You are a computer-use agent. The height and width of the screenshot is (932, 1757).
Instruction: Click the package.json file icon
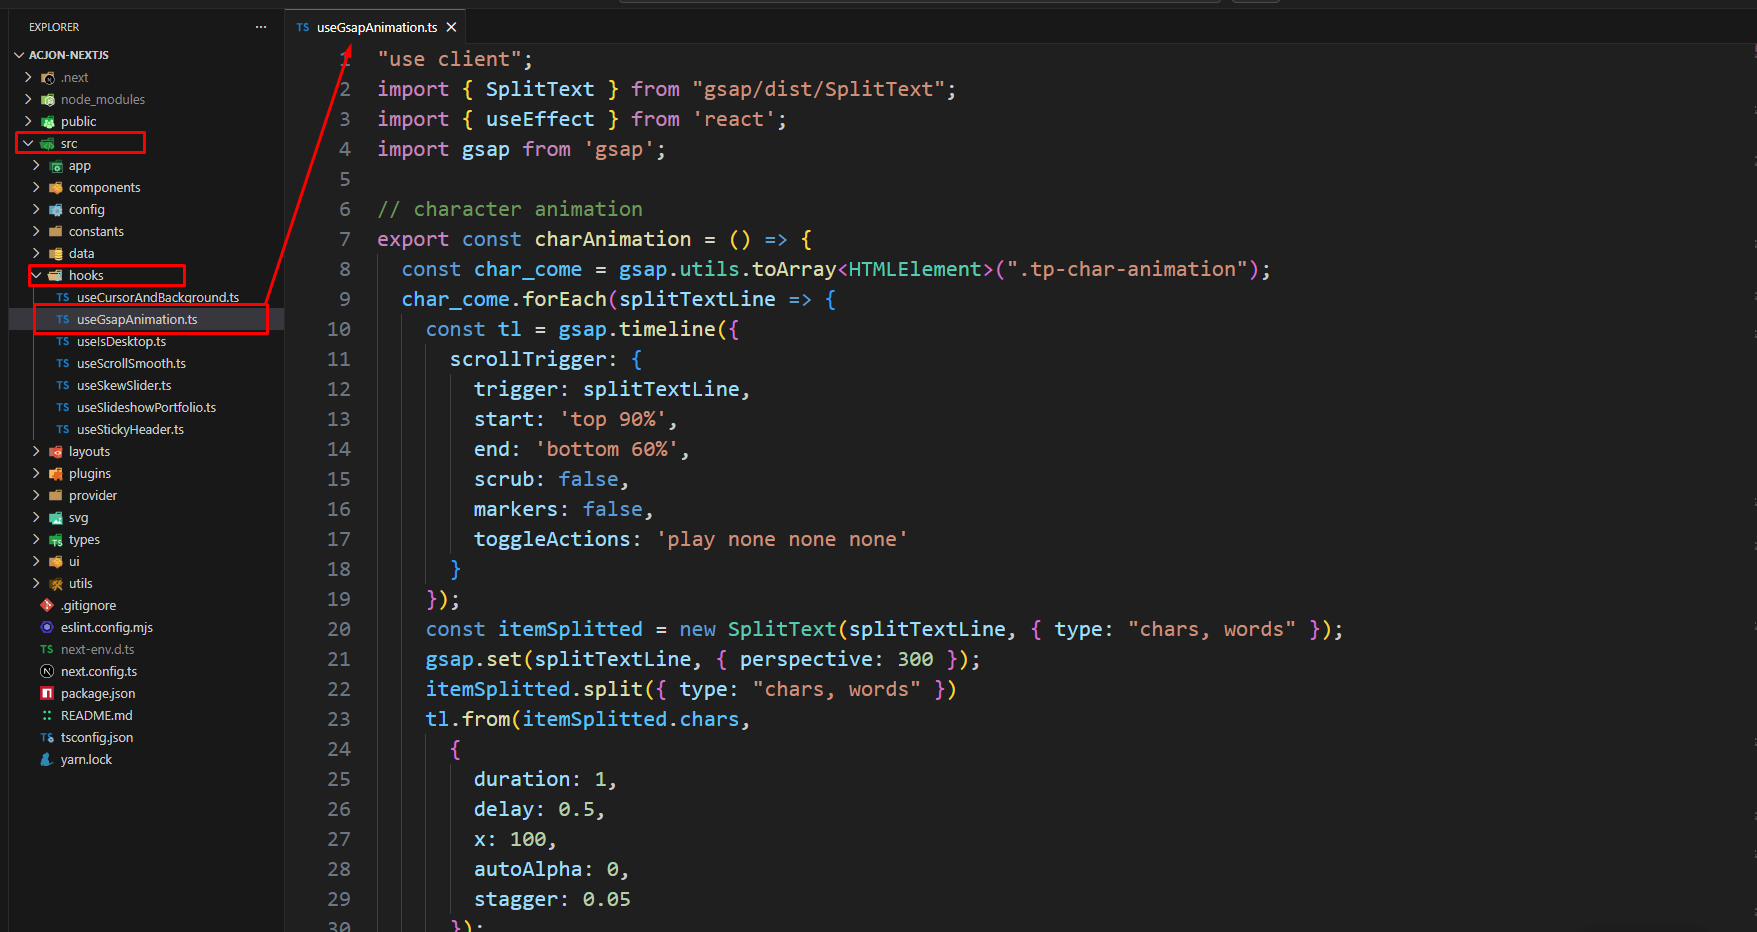tap(47, 694)
